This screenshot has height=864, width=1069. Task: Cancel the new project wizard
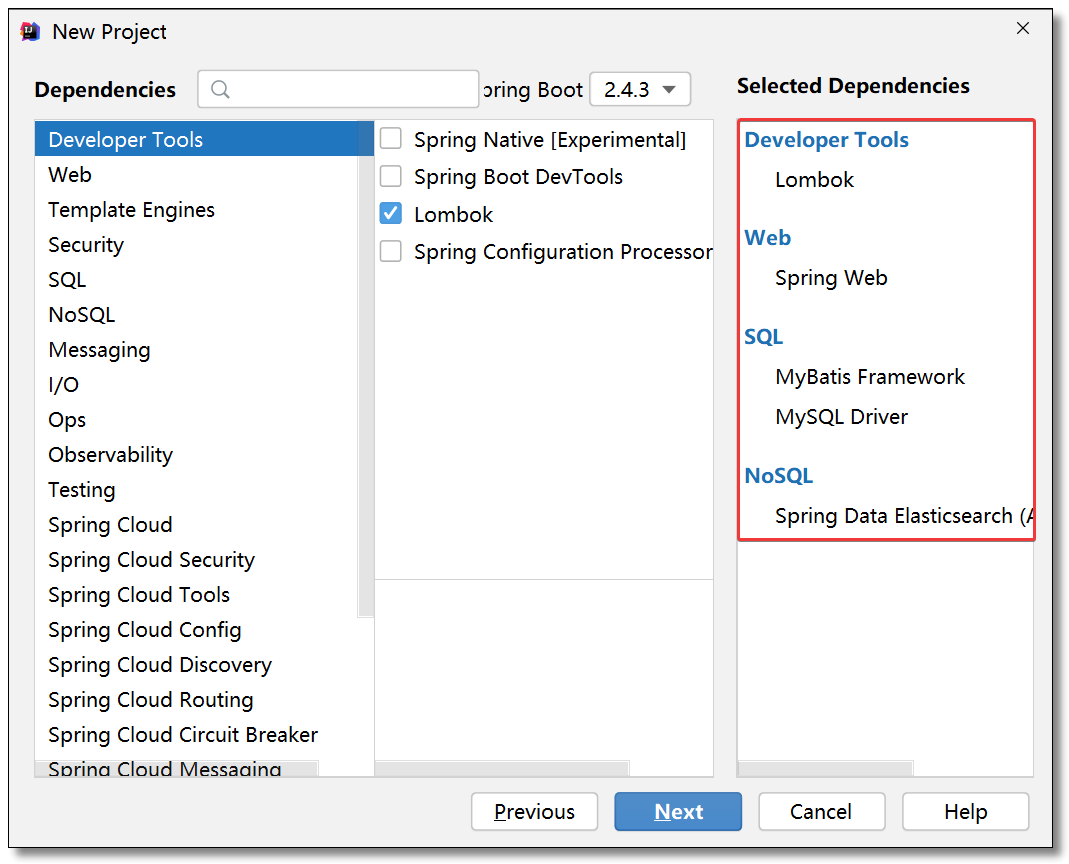(x=822, y=811)
